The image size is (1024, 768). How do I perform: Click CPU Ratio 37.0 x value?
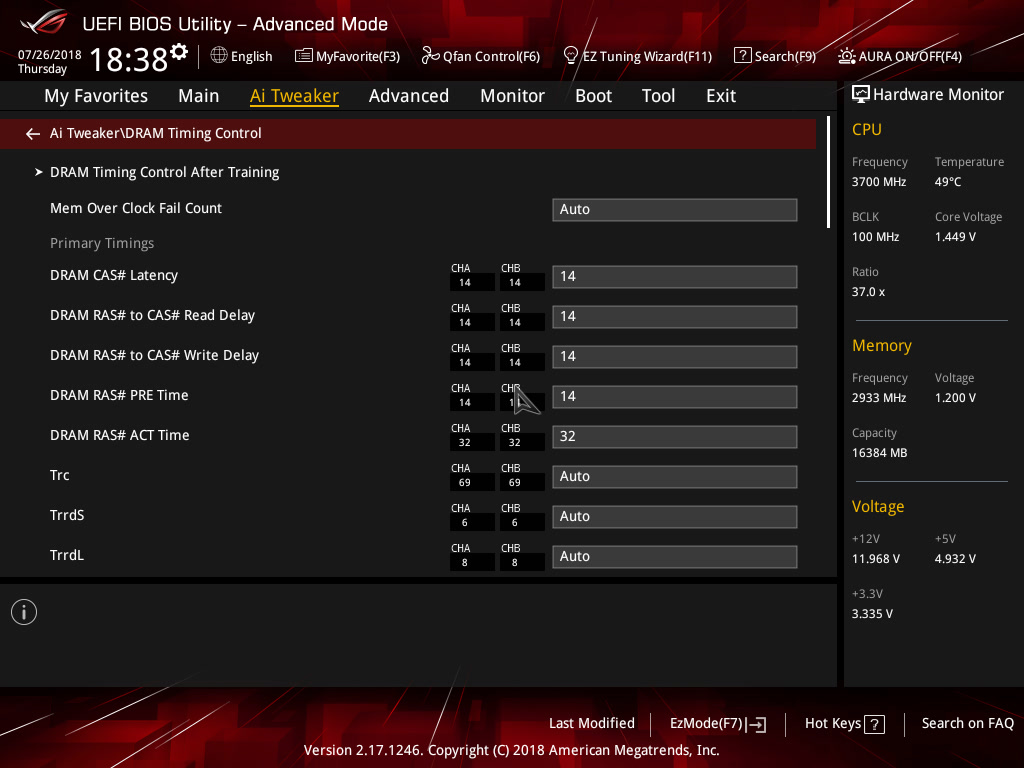[869, 292]
